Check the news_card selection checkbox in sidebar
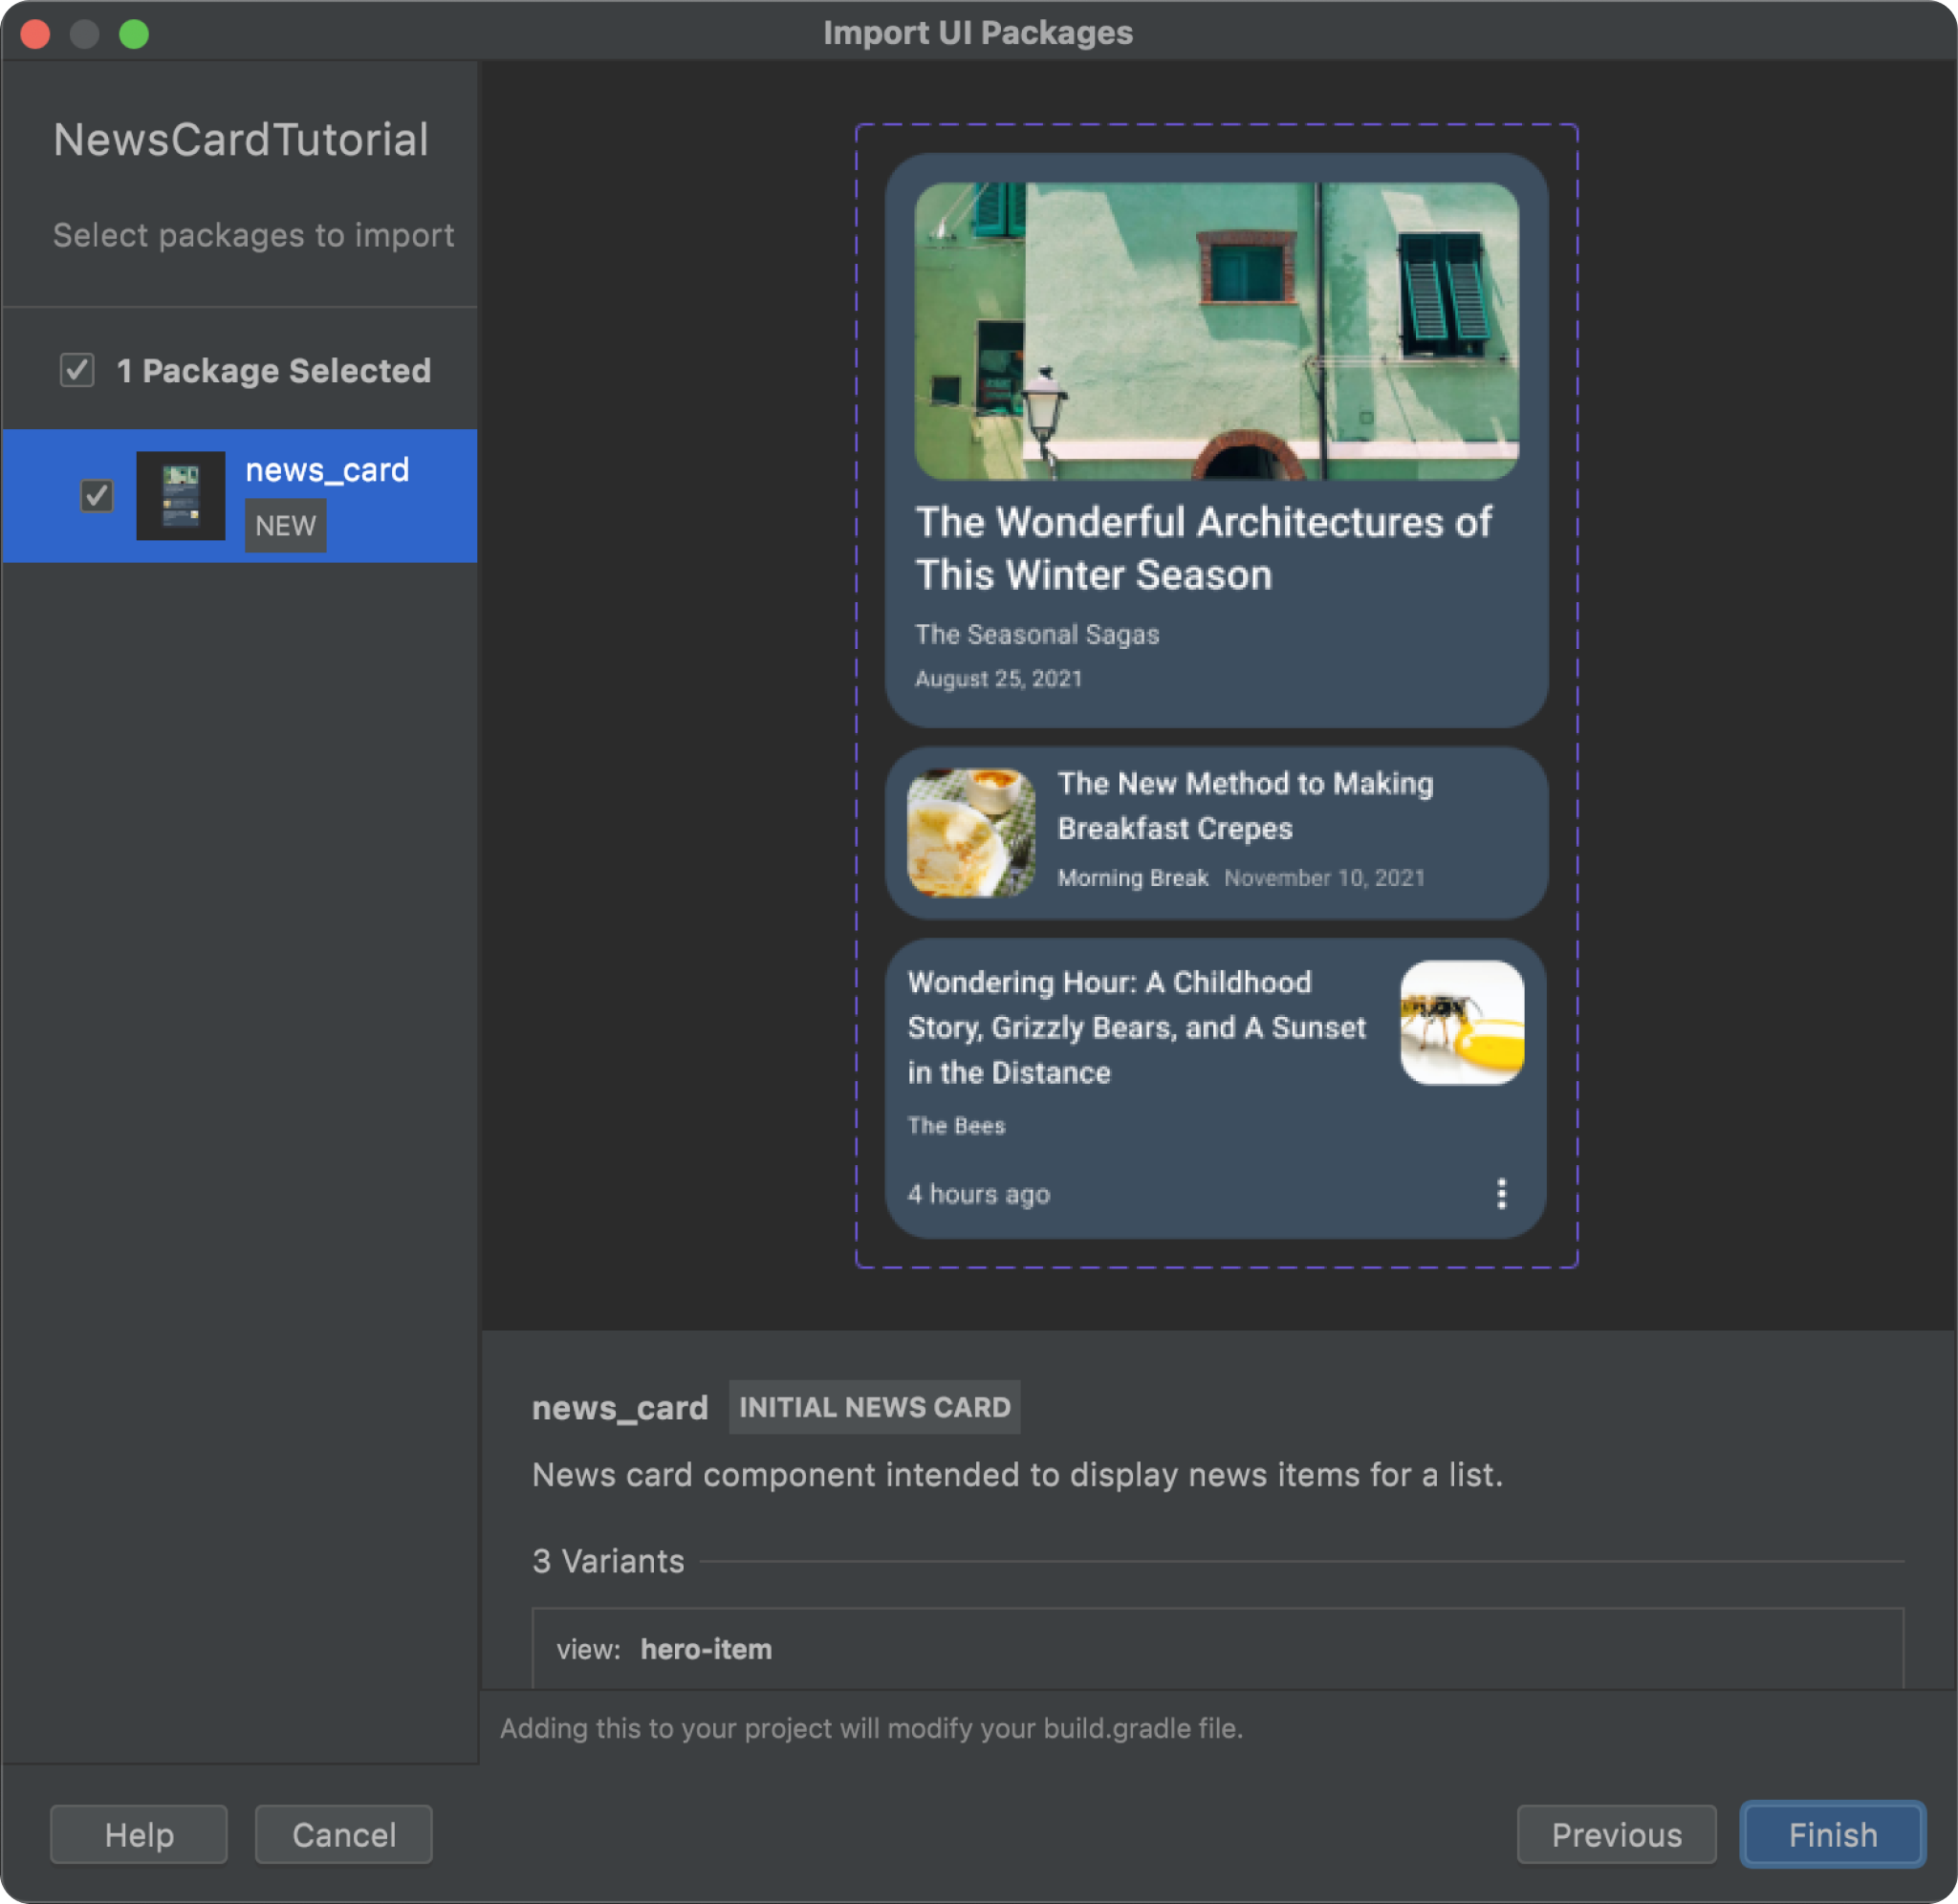This screenshot has width=1958, height=1904. pyautogui.click(x=95, y=493)
